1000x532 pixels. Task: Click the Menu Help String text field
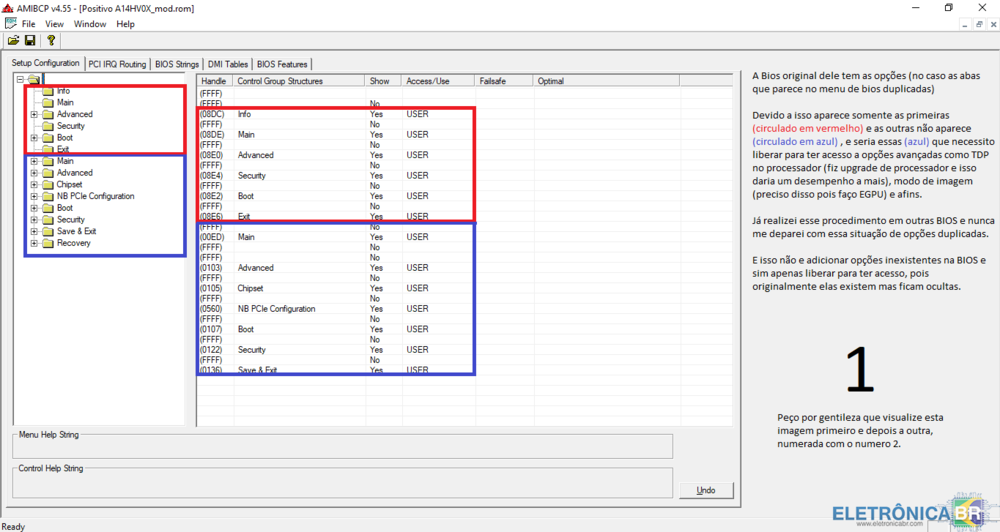(342, 446)
